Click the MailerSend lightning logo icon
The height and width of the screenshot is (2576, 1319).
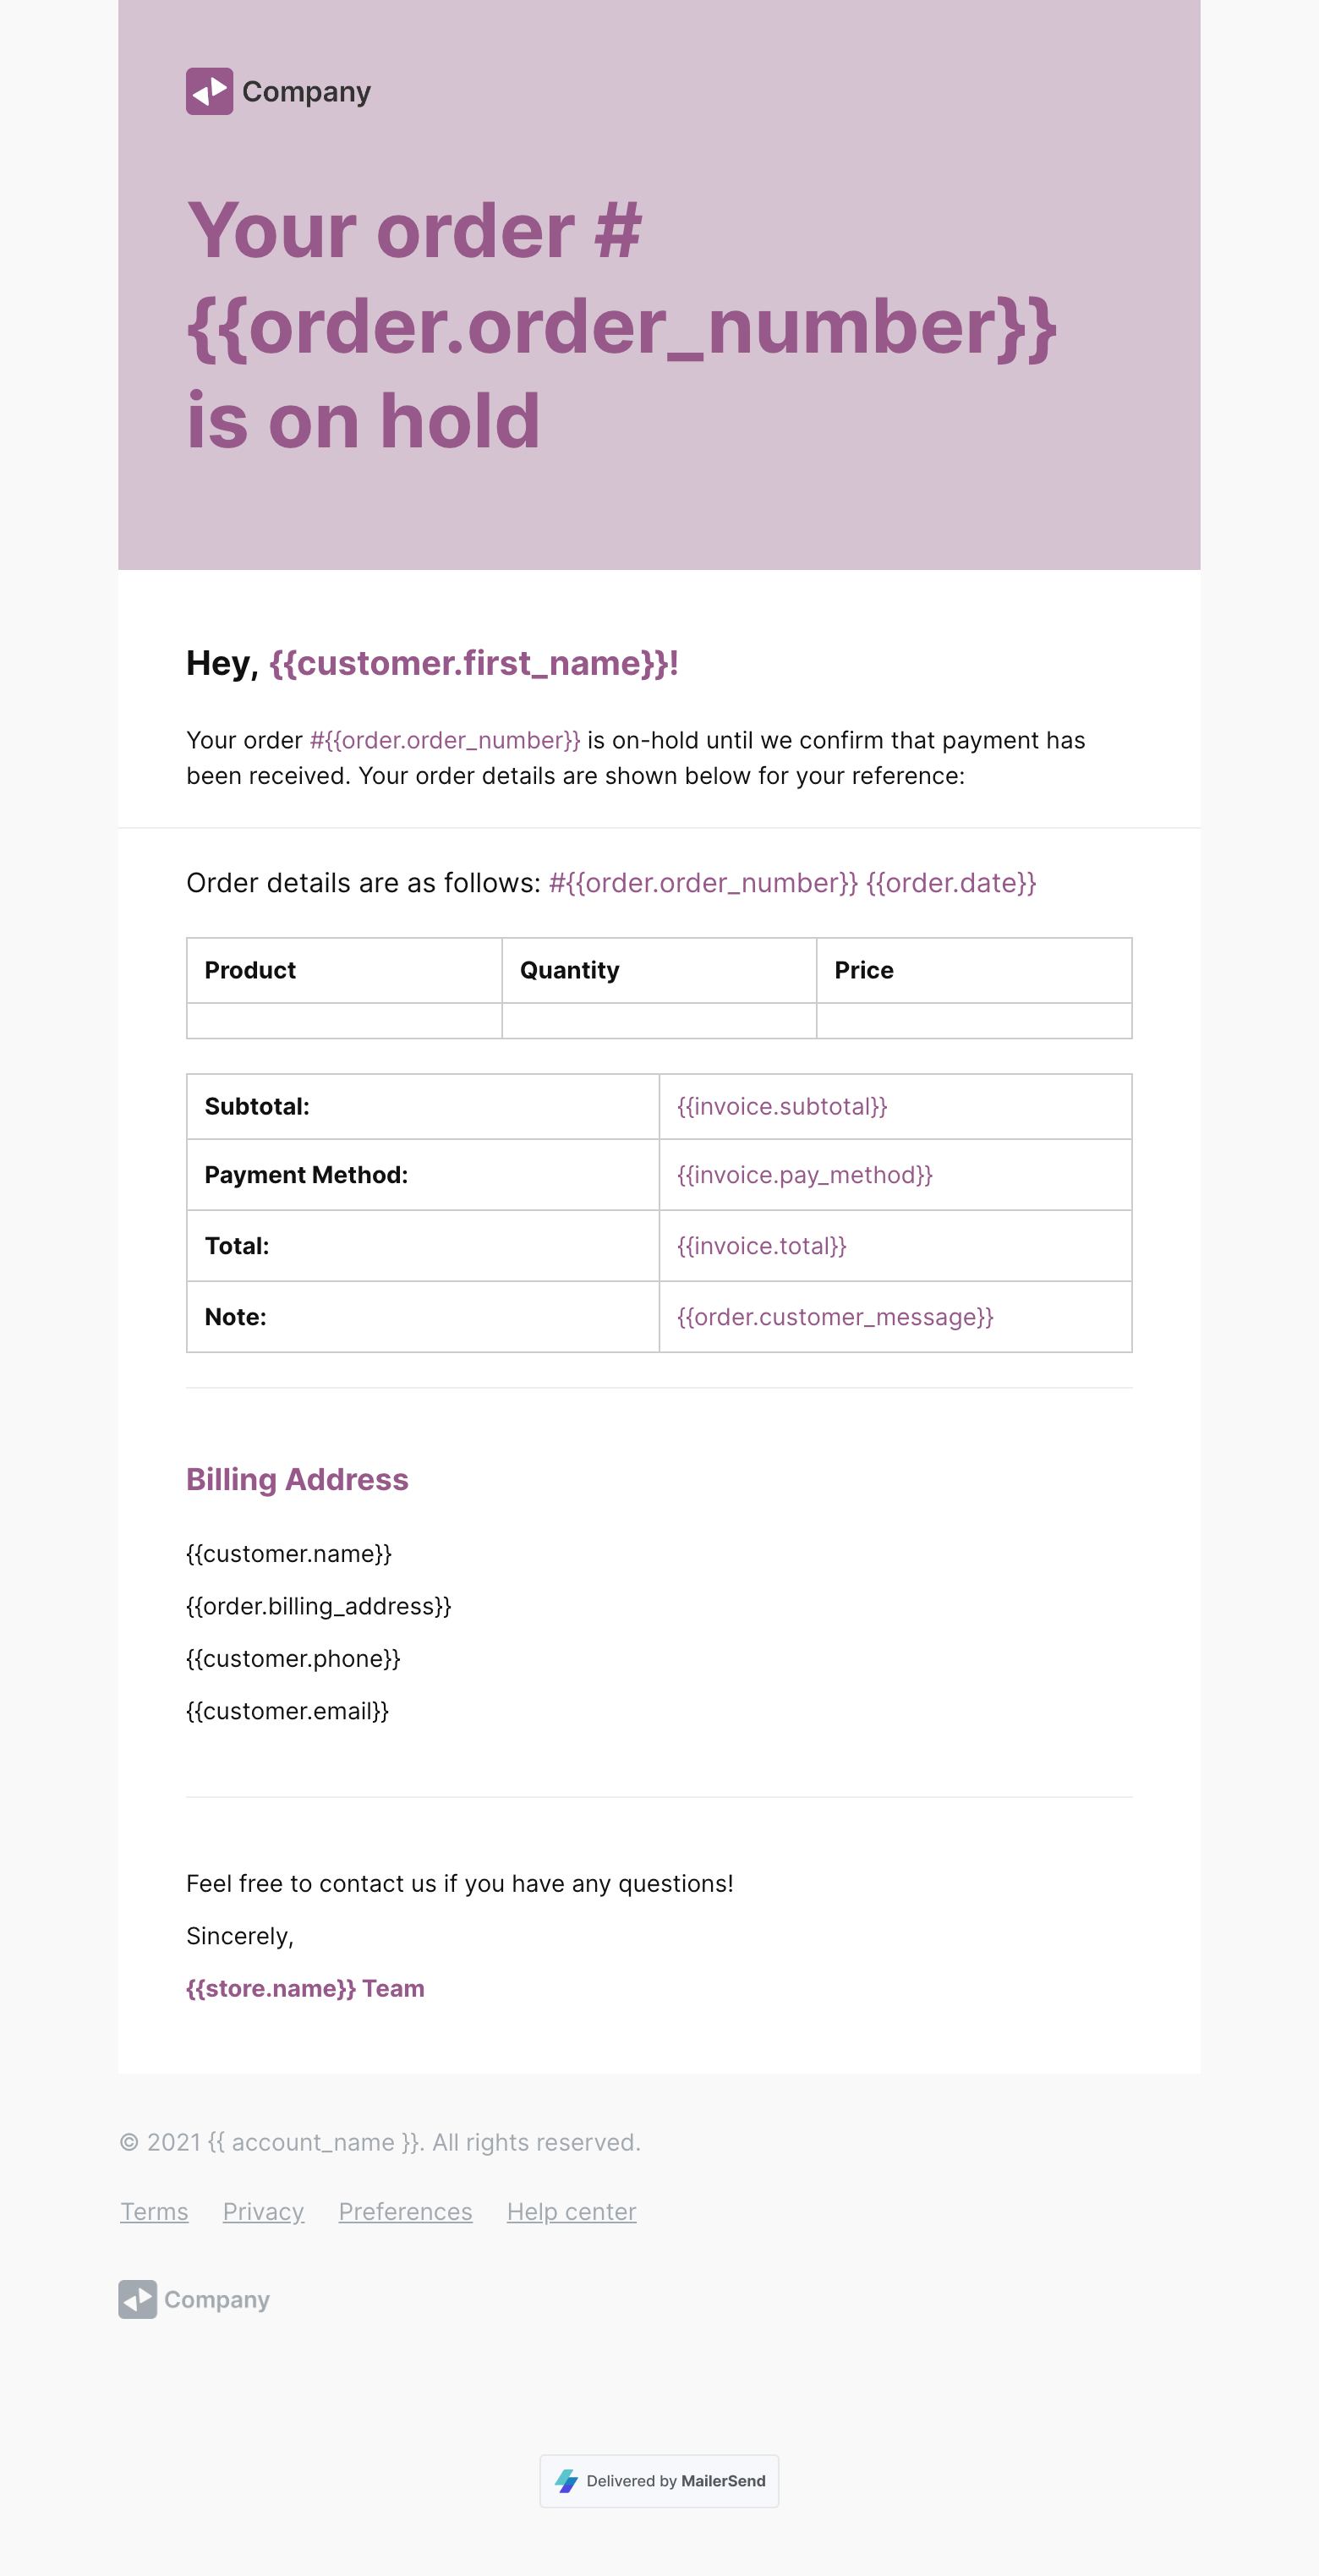click(x=566, y=2480)
